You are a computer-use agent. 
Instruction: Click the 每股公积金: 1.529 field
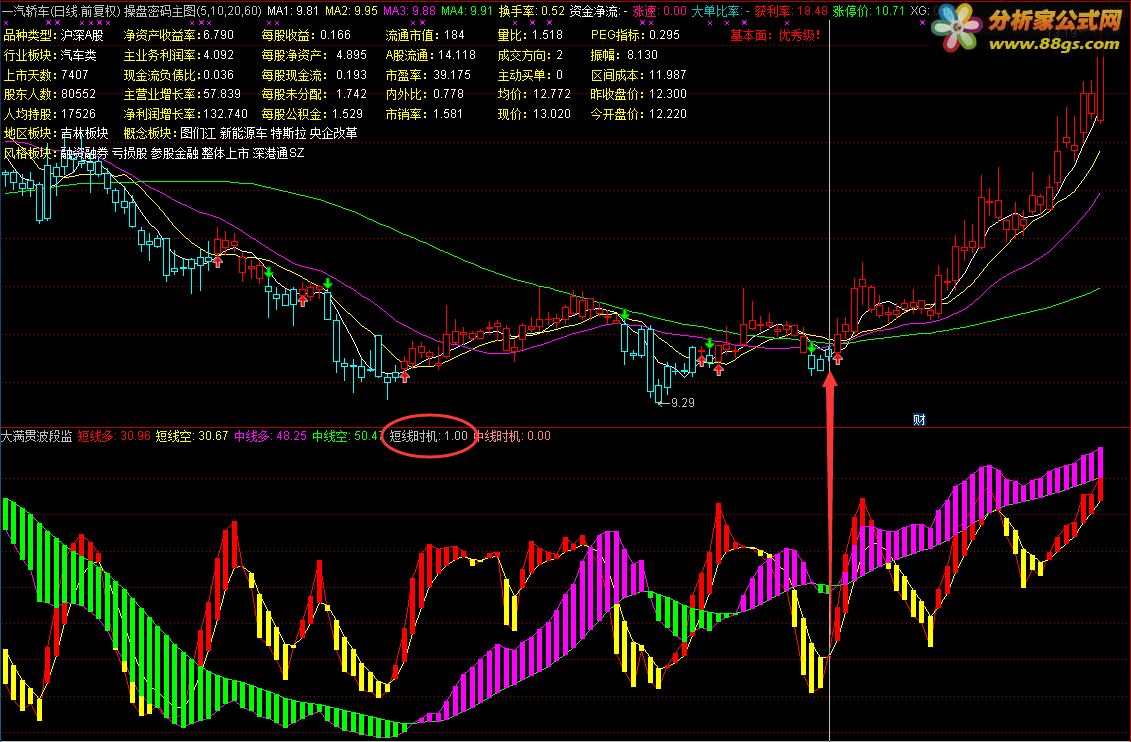(x=312, y=114)
